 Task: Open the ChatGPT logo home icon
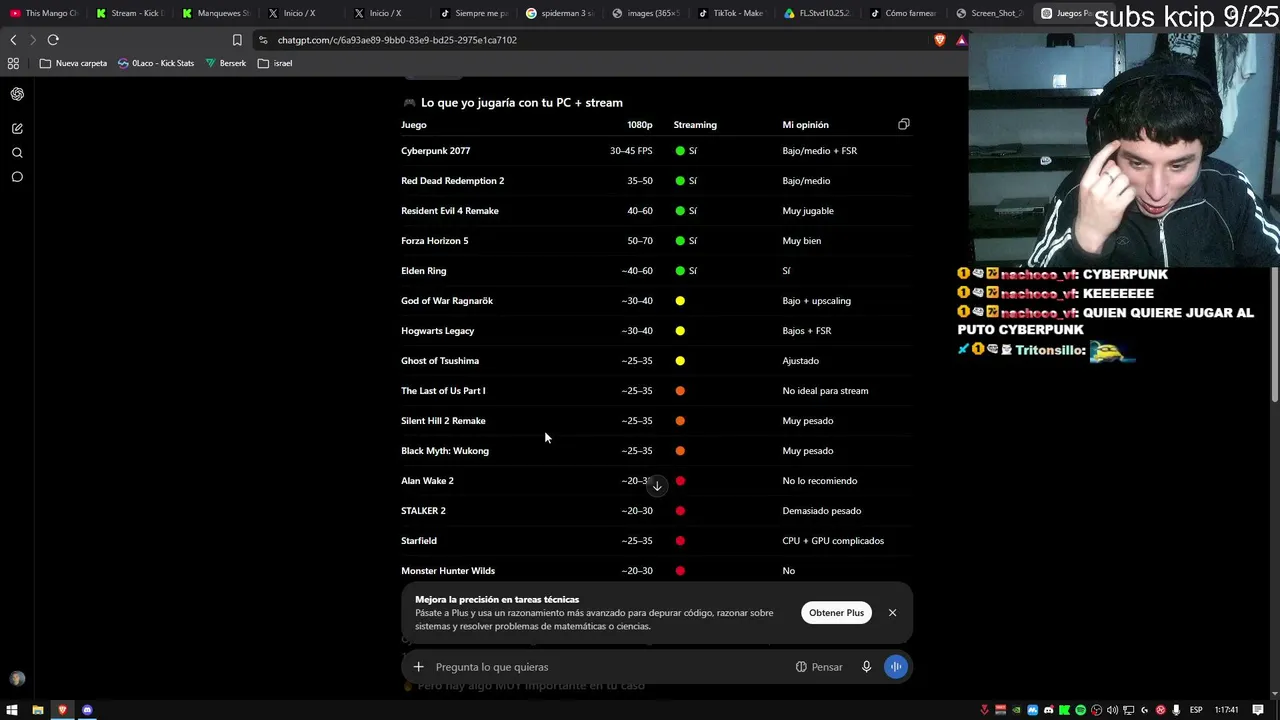[x=17, y=94]
